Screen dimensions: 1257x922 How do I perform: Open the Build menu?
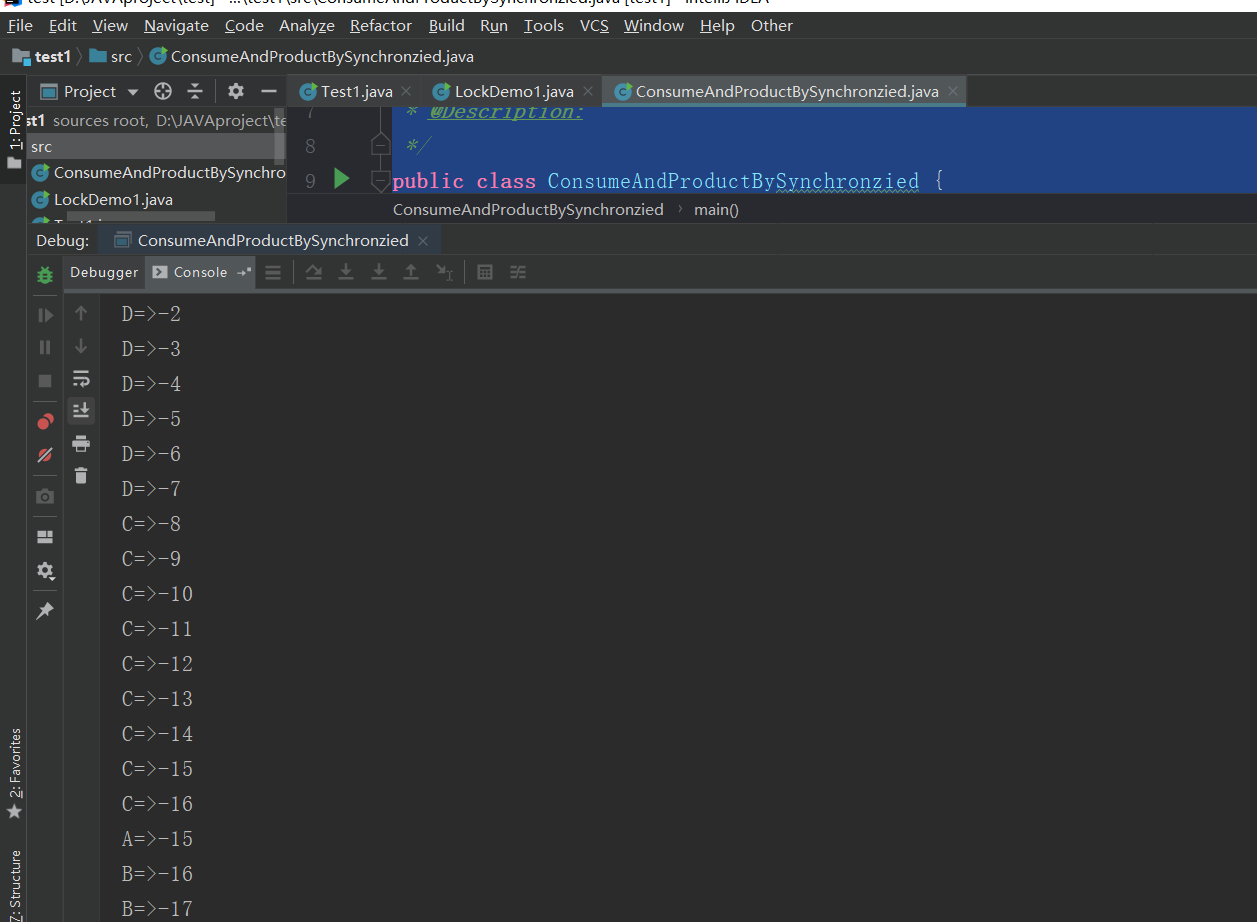446,26
